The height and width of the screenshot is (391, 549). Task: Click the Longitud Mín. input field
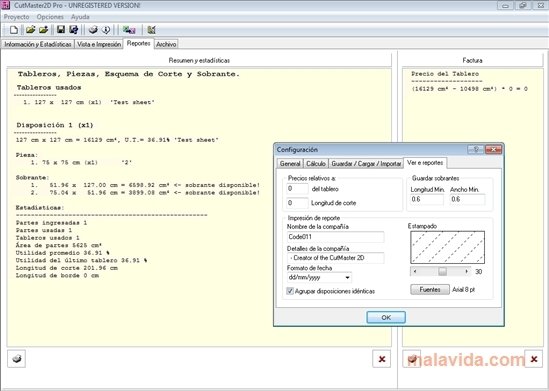click(x=427, y=199)
